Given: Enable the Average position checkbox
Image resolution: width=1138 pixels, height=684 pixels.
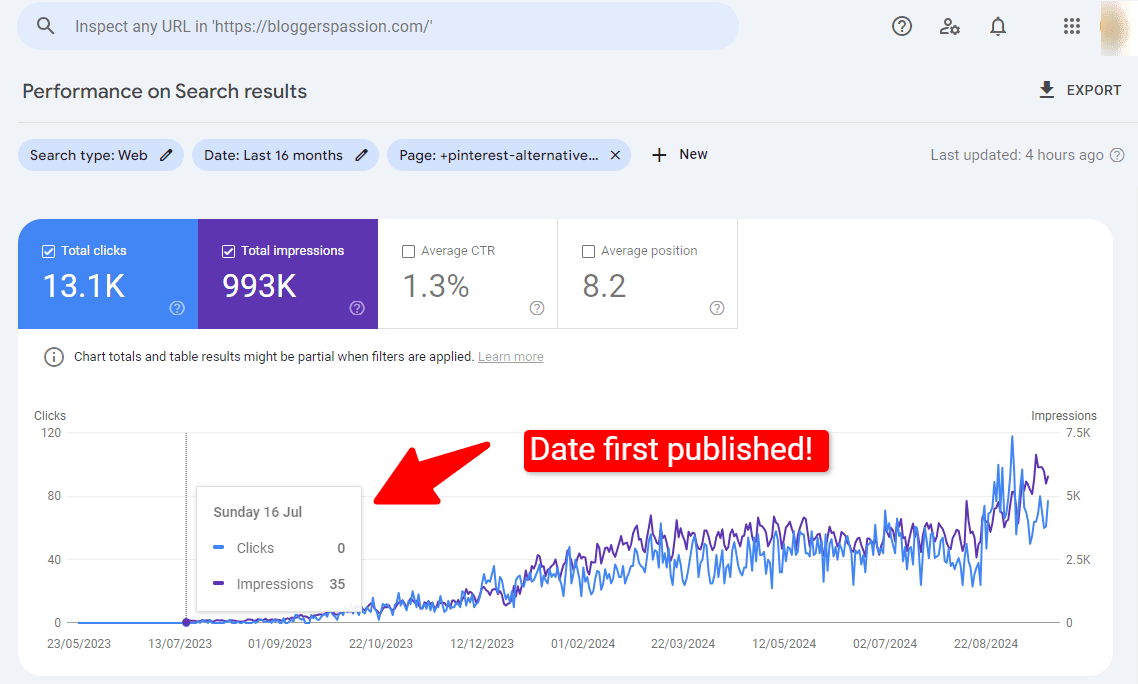Looking at the screenshot, I should pyautogui.click(x=588, y=251).
